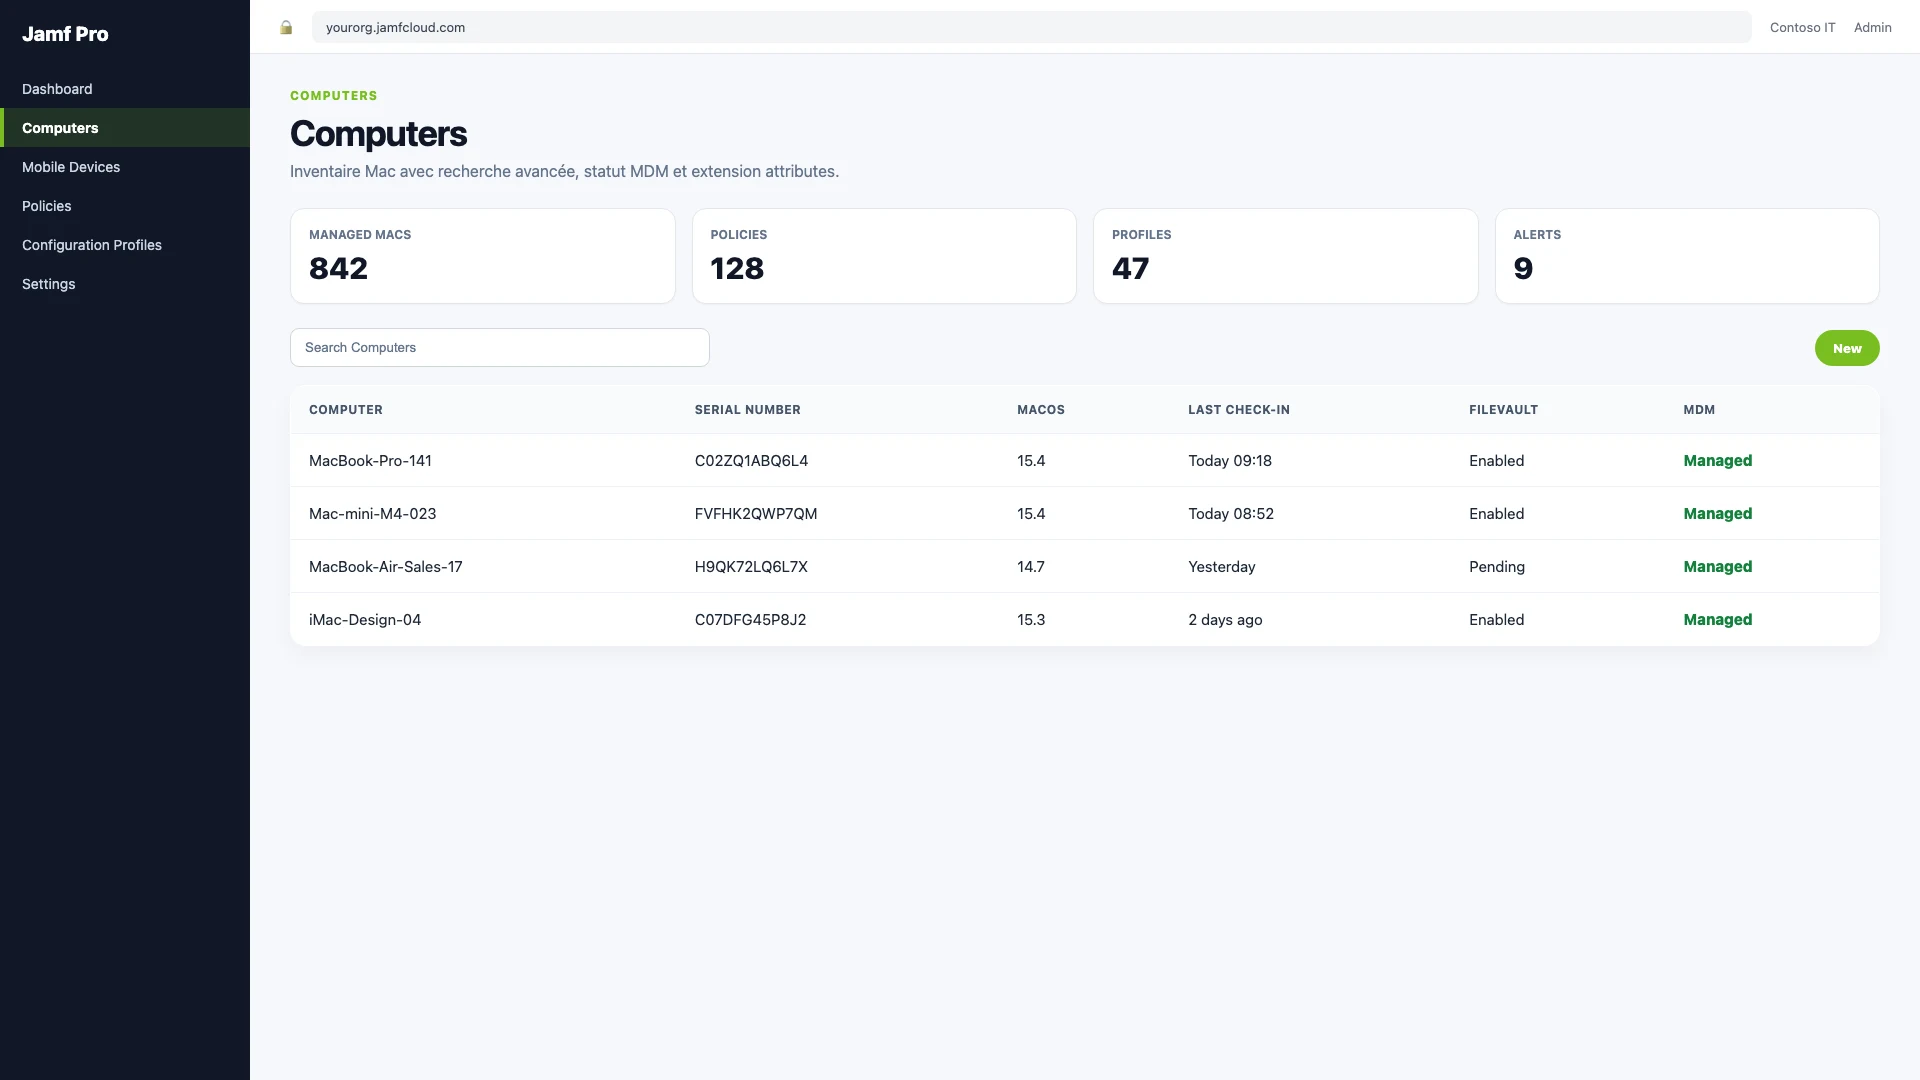Click Enabled FileVault for iMac-Design-04
This screenshot has width=1920, height=1080.
coord(1496,620)
